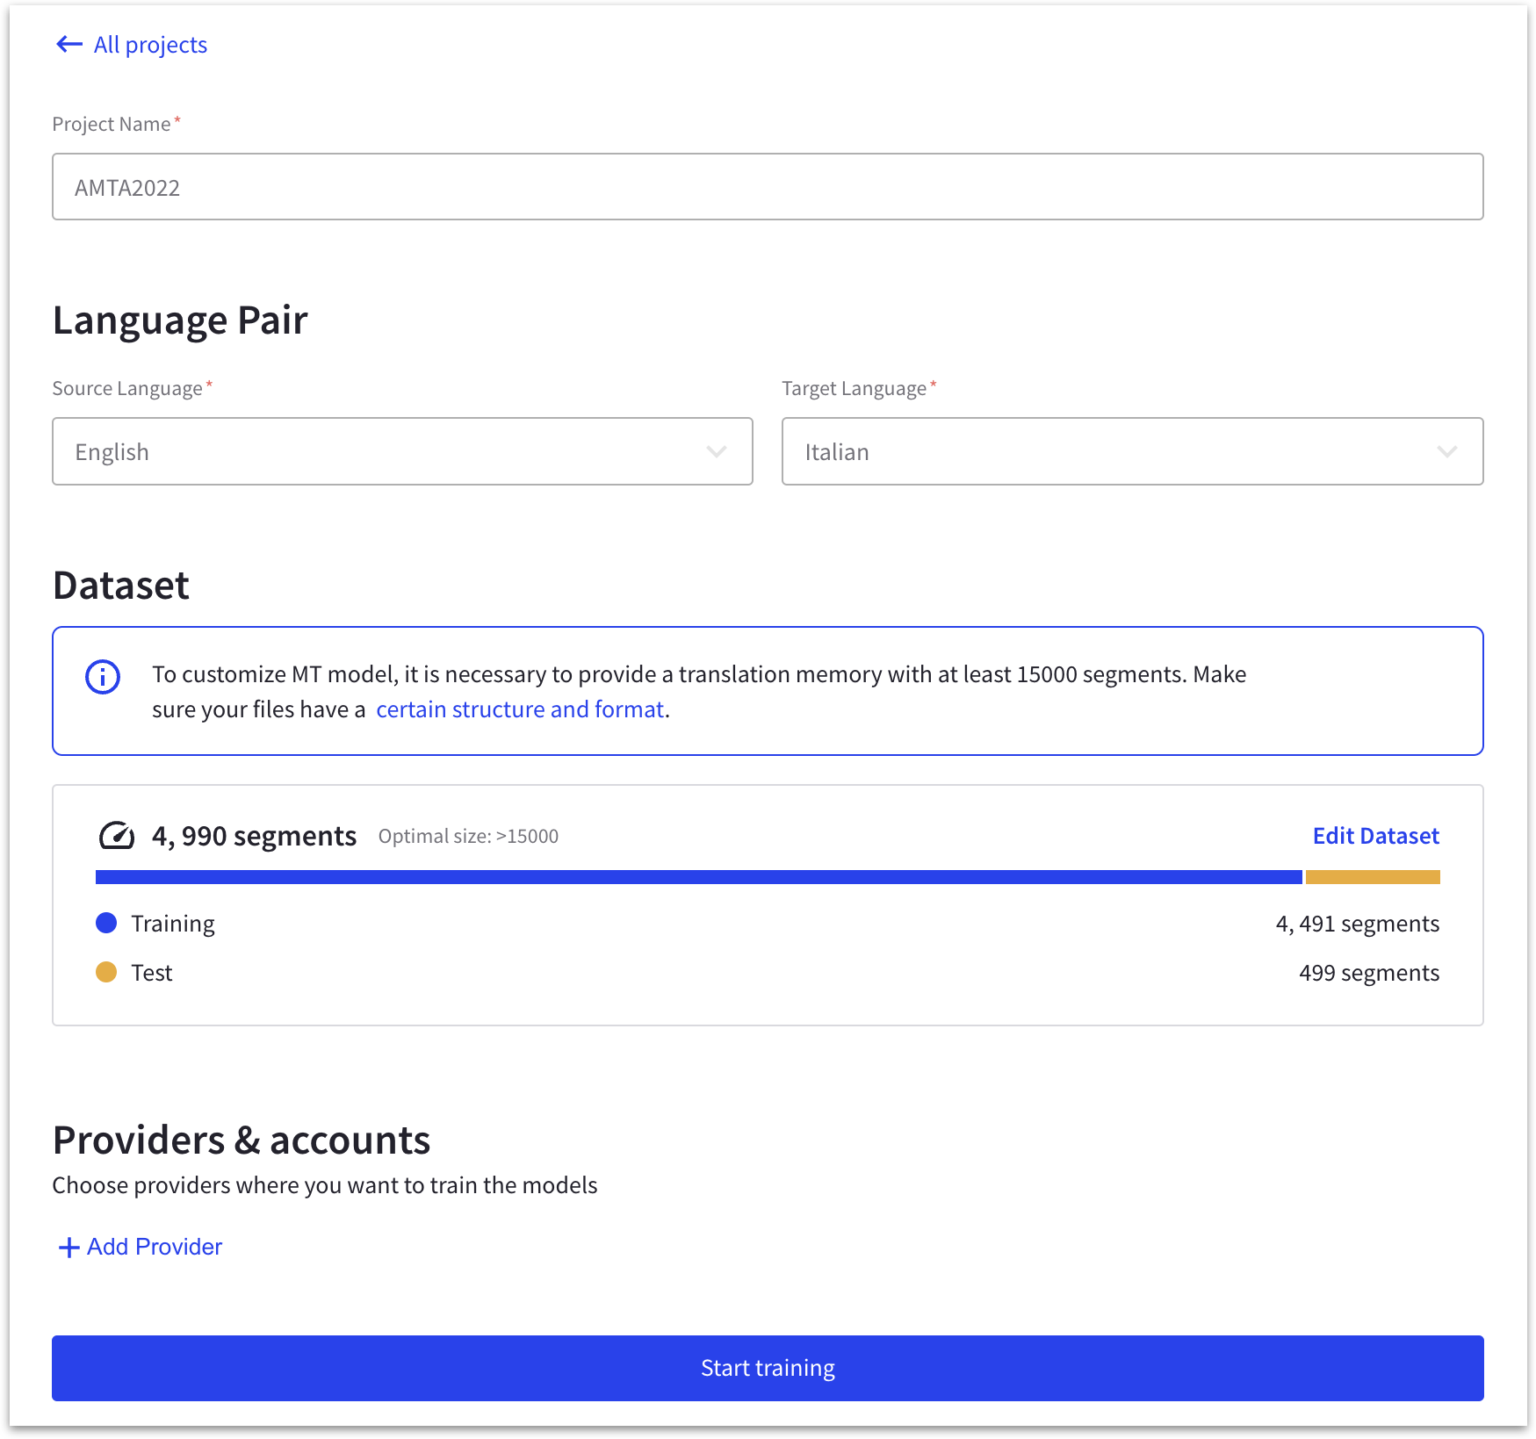Image resolution: width=1536 pixels, height=1439 pixels.
Task: Click the chevron on the Italian selector
Action: click(x=1447, y=451)
